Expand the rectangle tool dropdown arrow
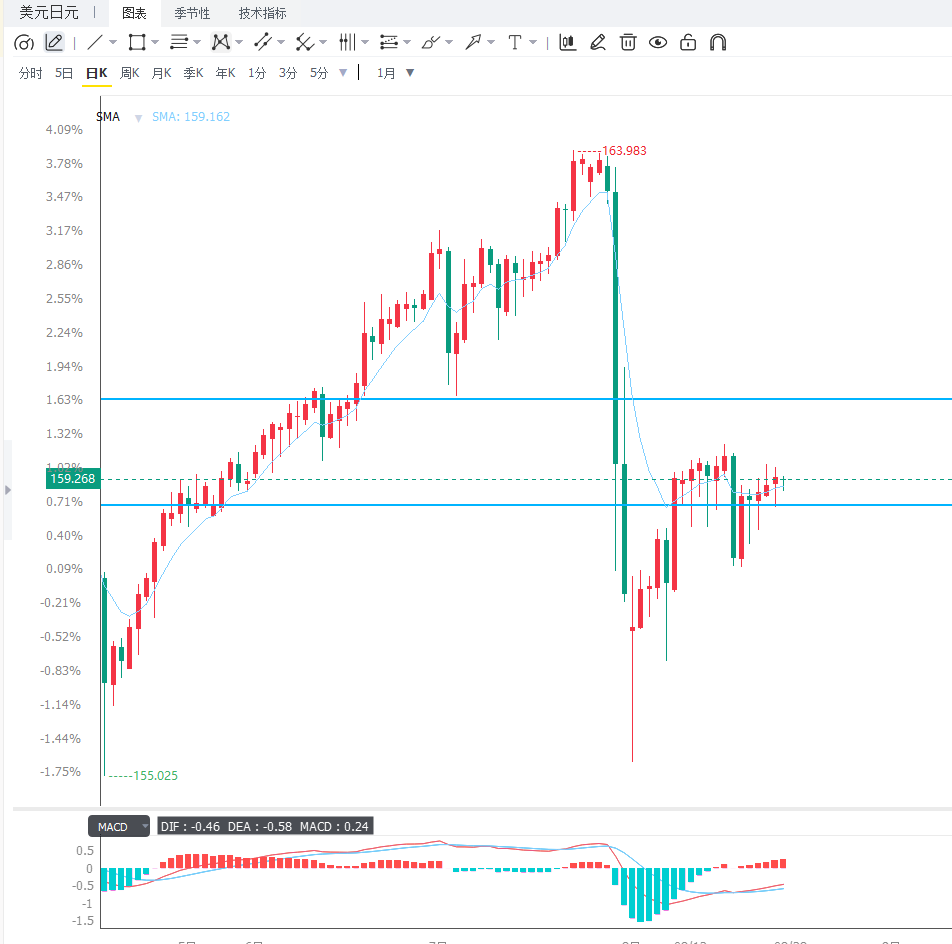This screenshot has height=944, width=952. (155, 42)
